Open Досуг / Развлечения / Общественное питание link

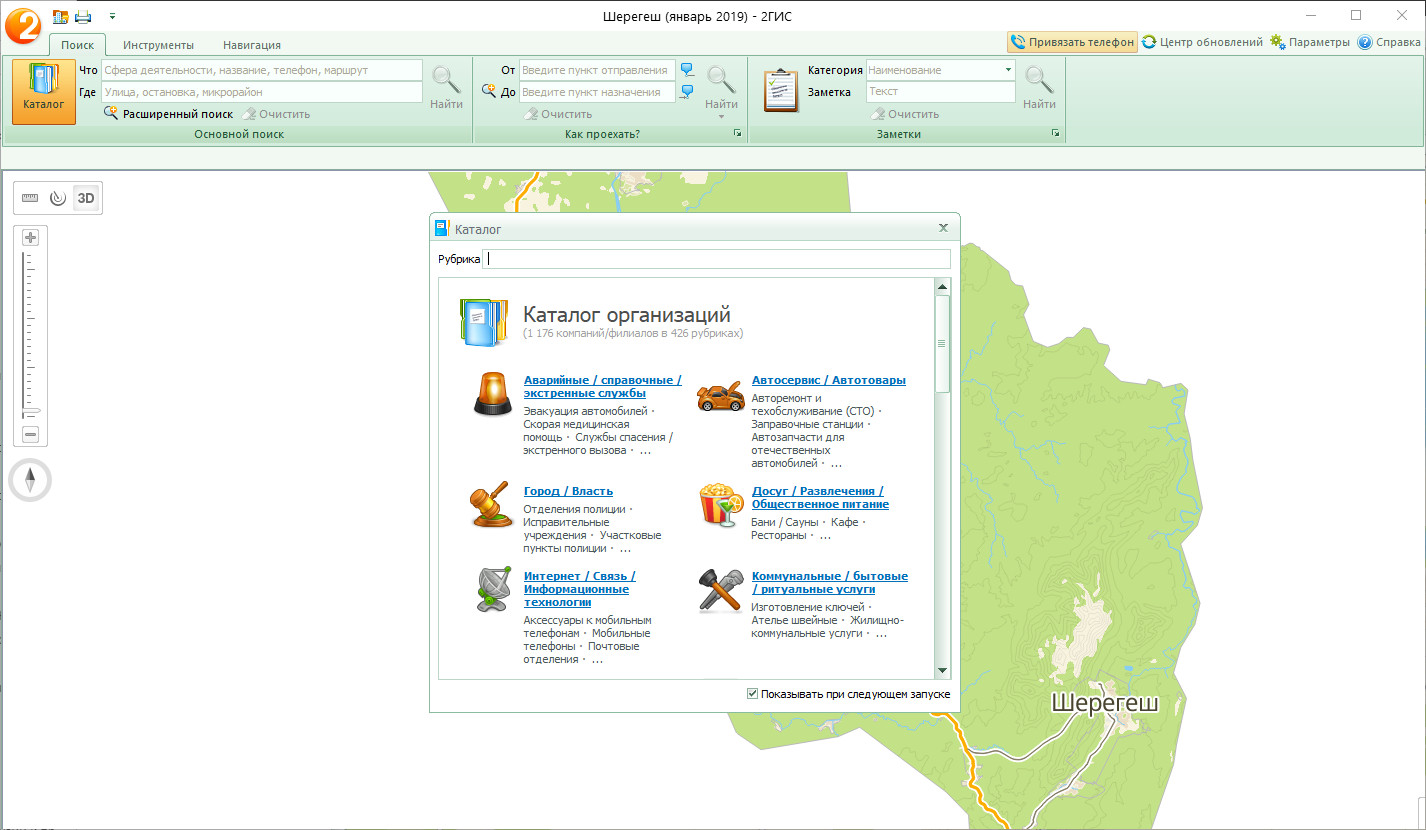(x=820, y=497)
